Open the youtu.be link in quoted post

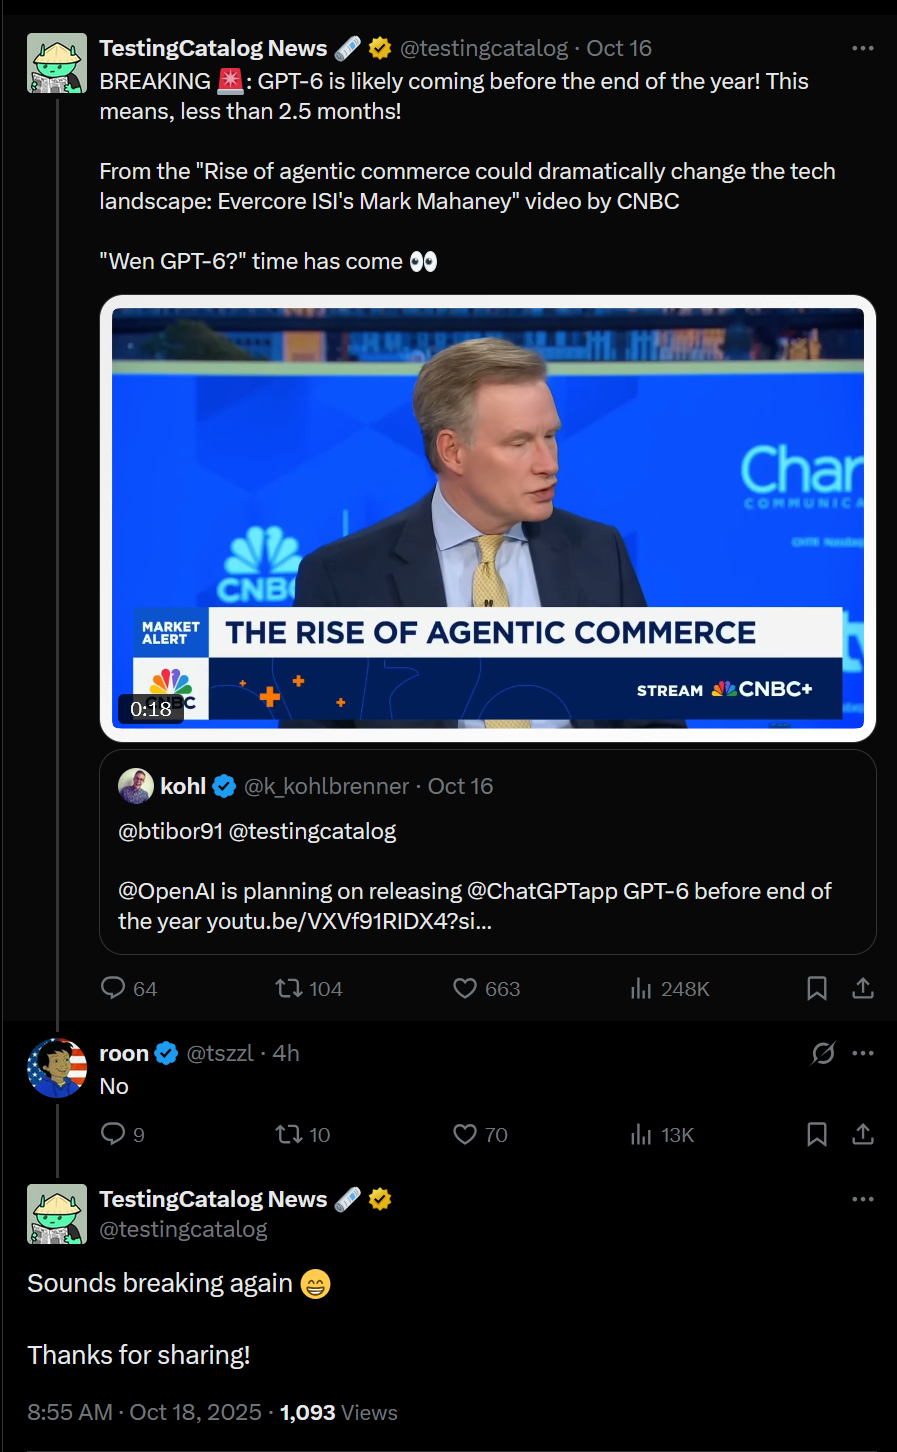pyautogui.click(x=349, y=921)
